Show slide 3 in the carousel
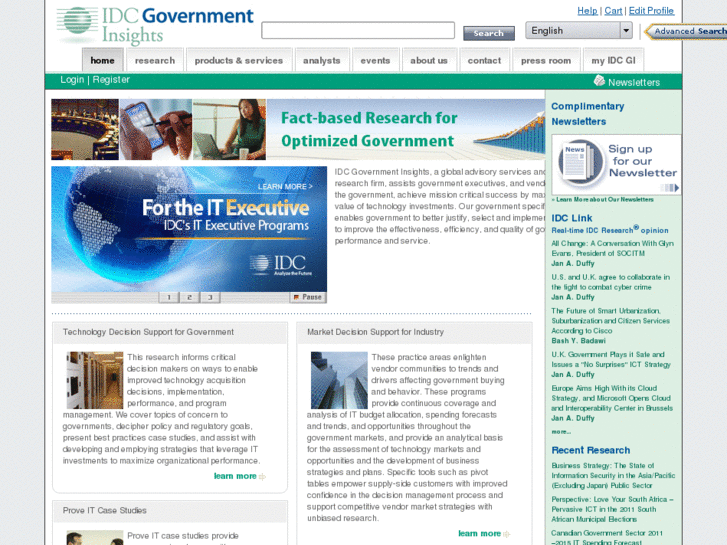 [210, 297]
